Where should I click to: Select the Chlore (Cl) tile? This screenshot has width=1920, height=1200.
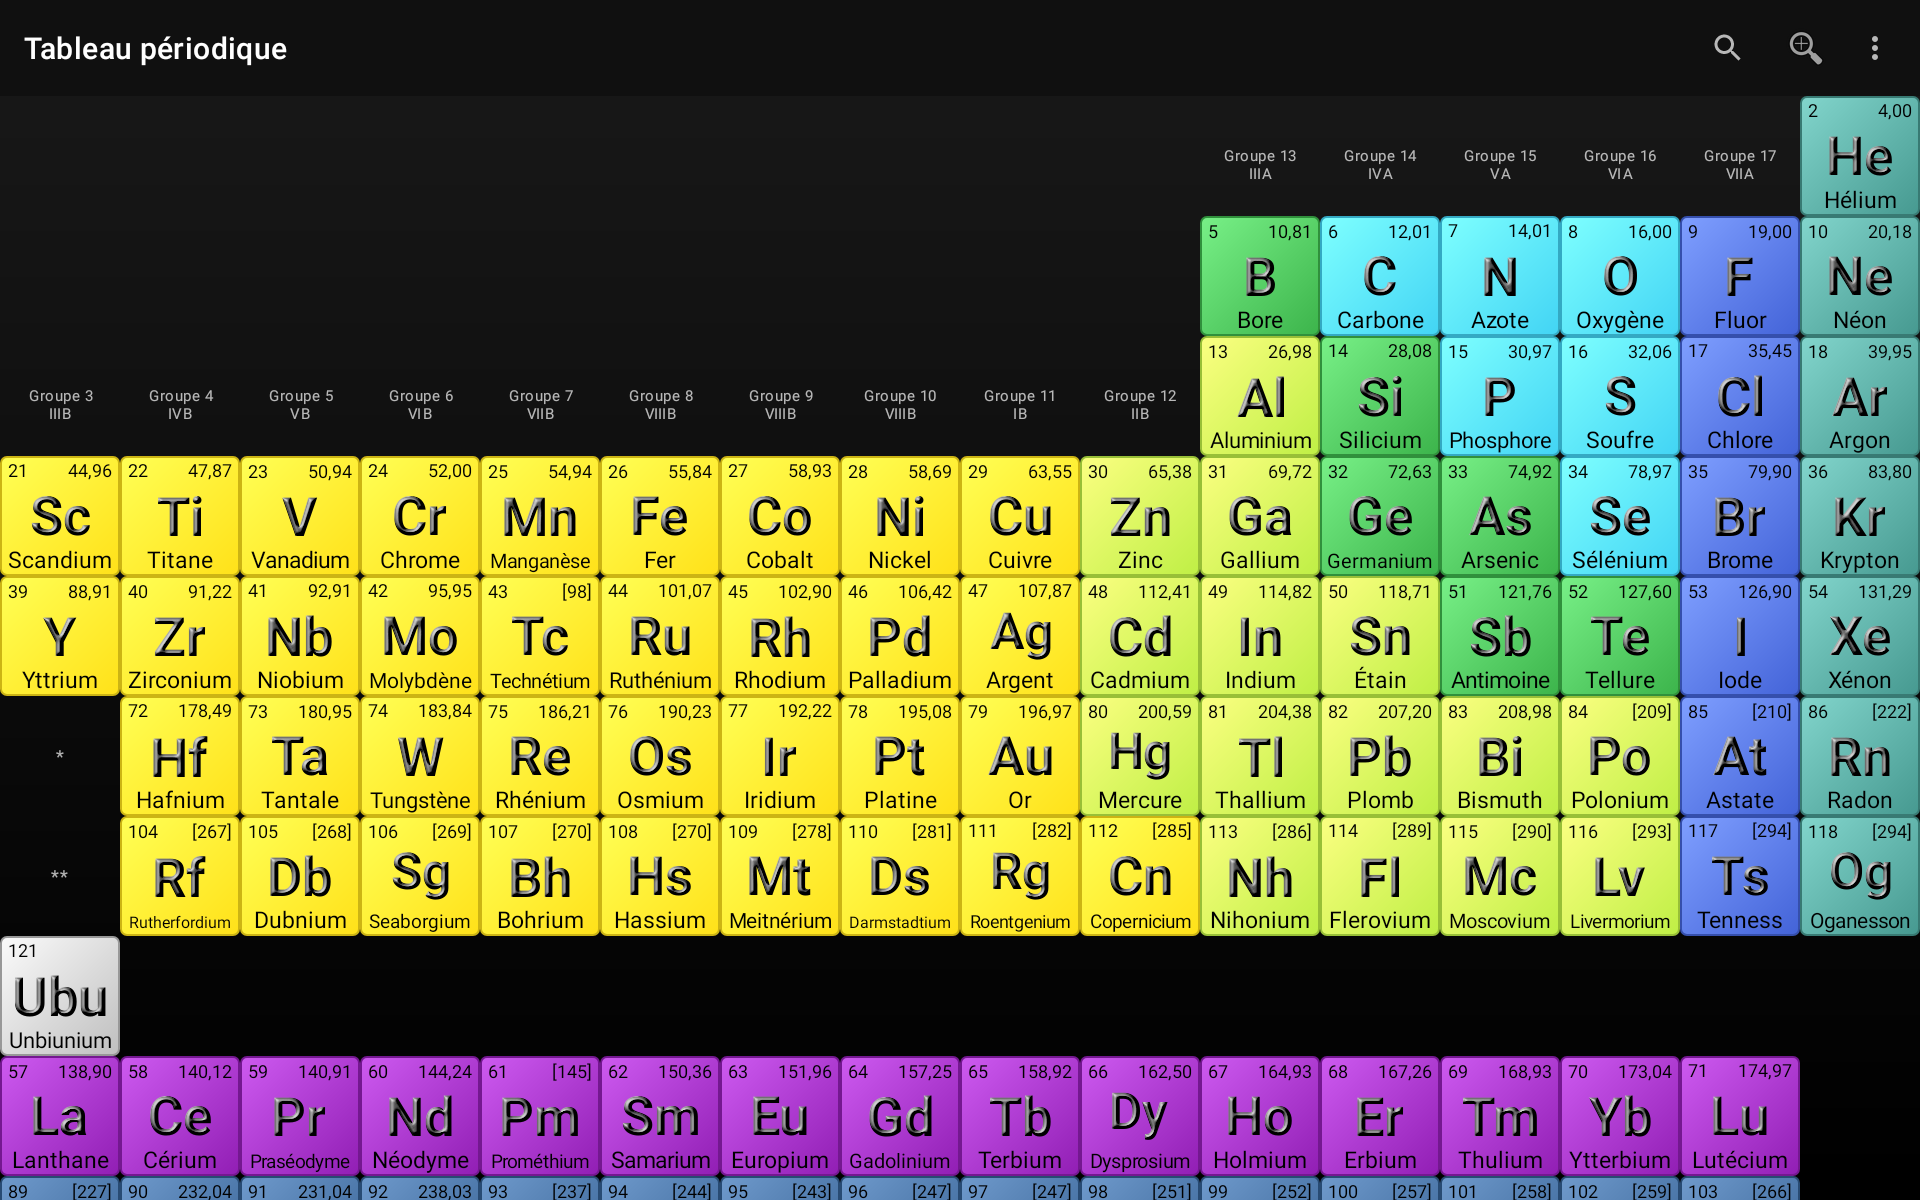pos(1740,396)
